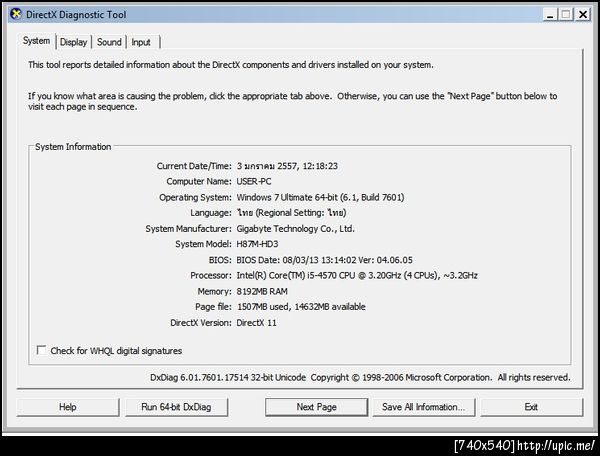
Task: Click Save All Information button
Action: pyautogui.click(x=424, y=407)
